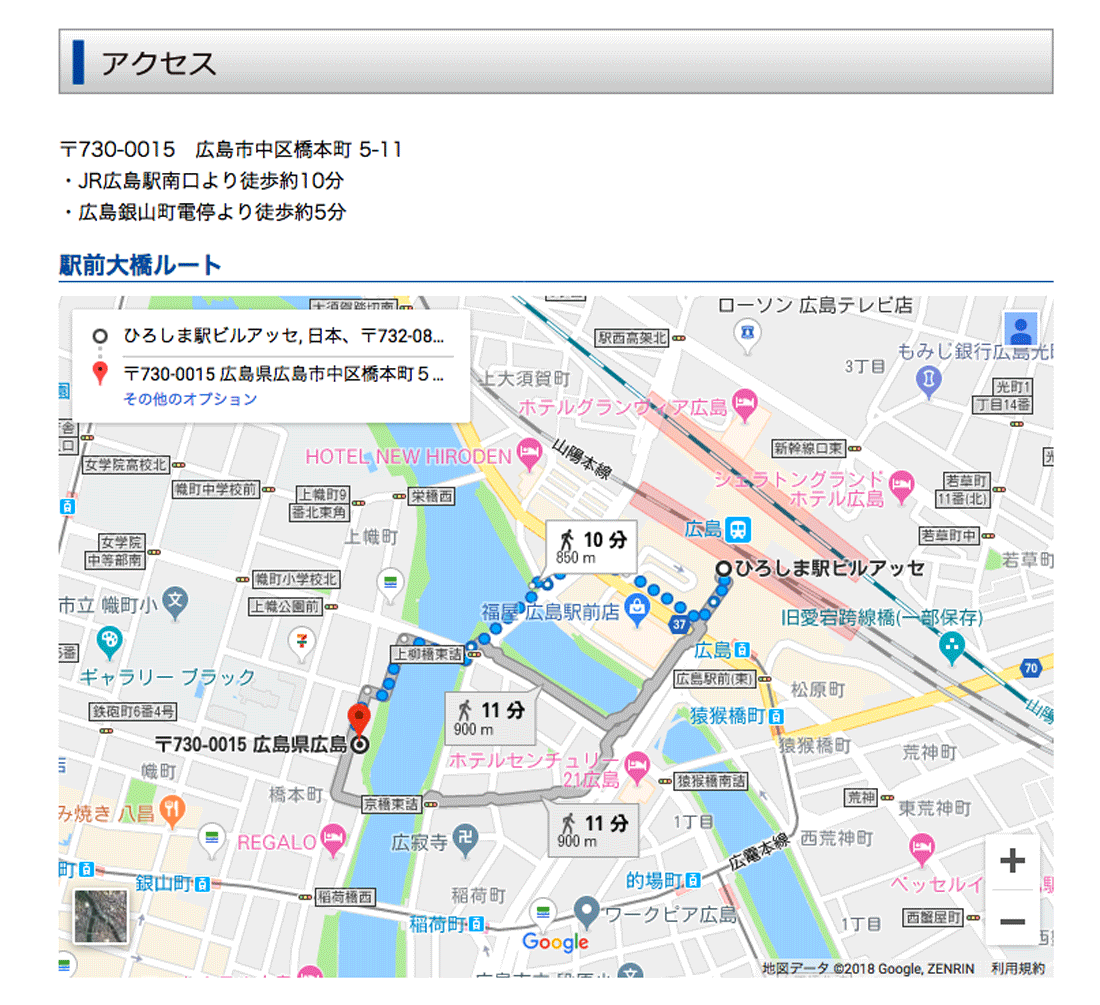The height and width of the screenshot is (1005, 1100).
Task: Click the 猿猴橋南詰 intersection label
Action: click(711, 781)
